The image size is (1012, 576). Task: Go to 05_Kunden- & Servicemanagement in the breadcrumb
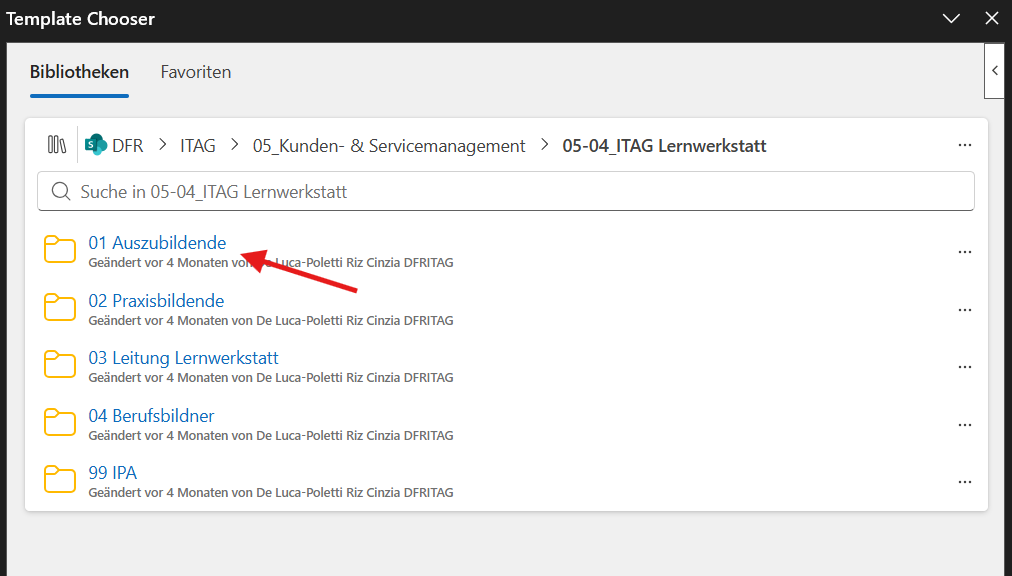tap(389, 146)
